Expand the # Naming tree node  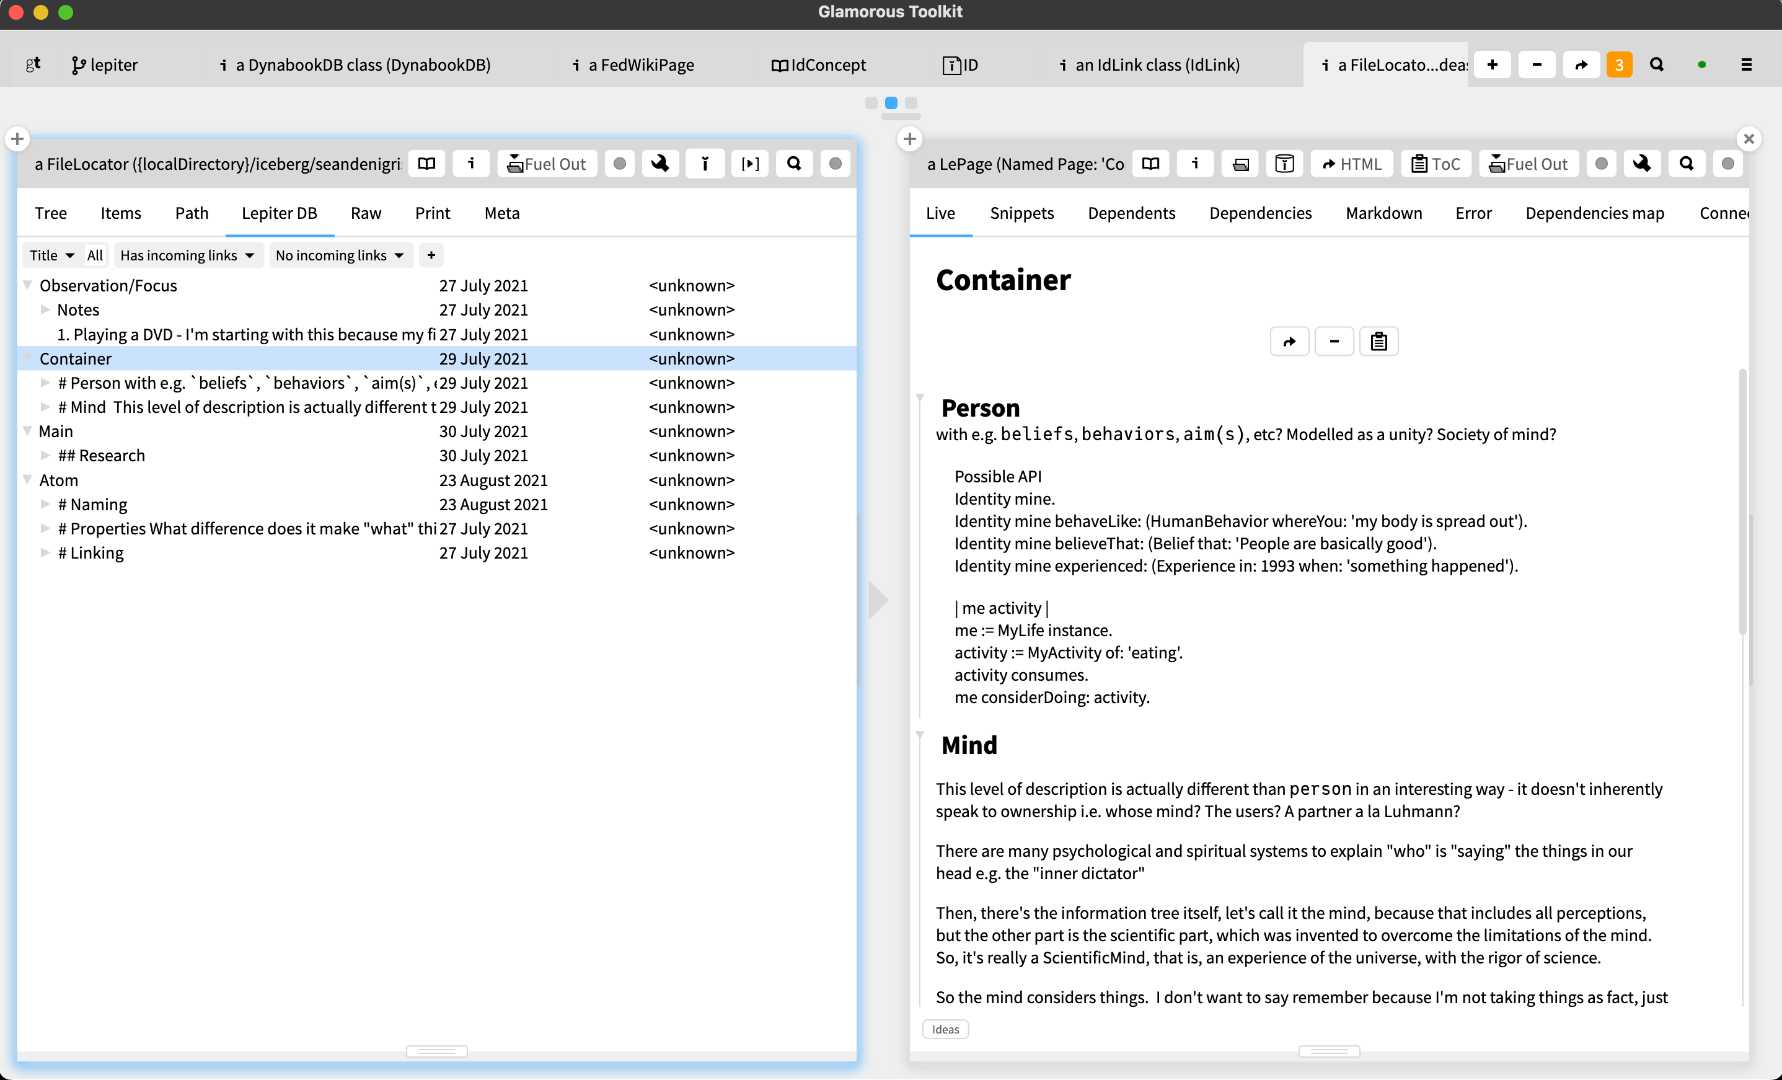point(45,504)
